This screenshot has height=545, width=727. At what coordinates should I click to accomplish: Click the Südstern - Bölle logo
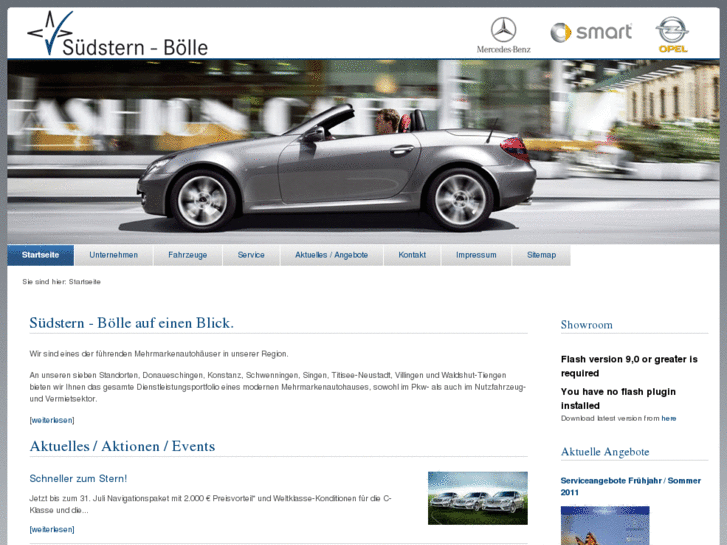point(117,33)
